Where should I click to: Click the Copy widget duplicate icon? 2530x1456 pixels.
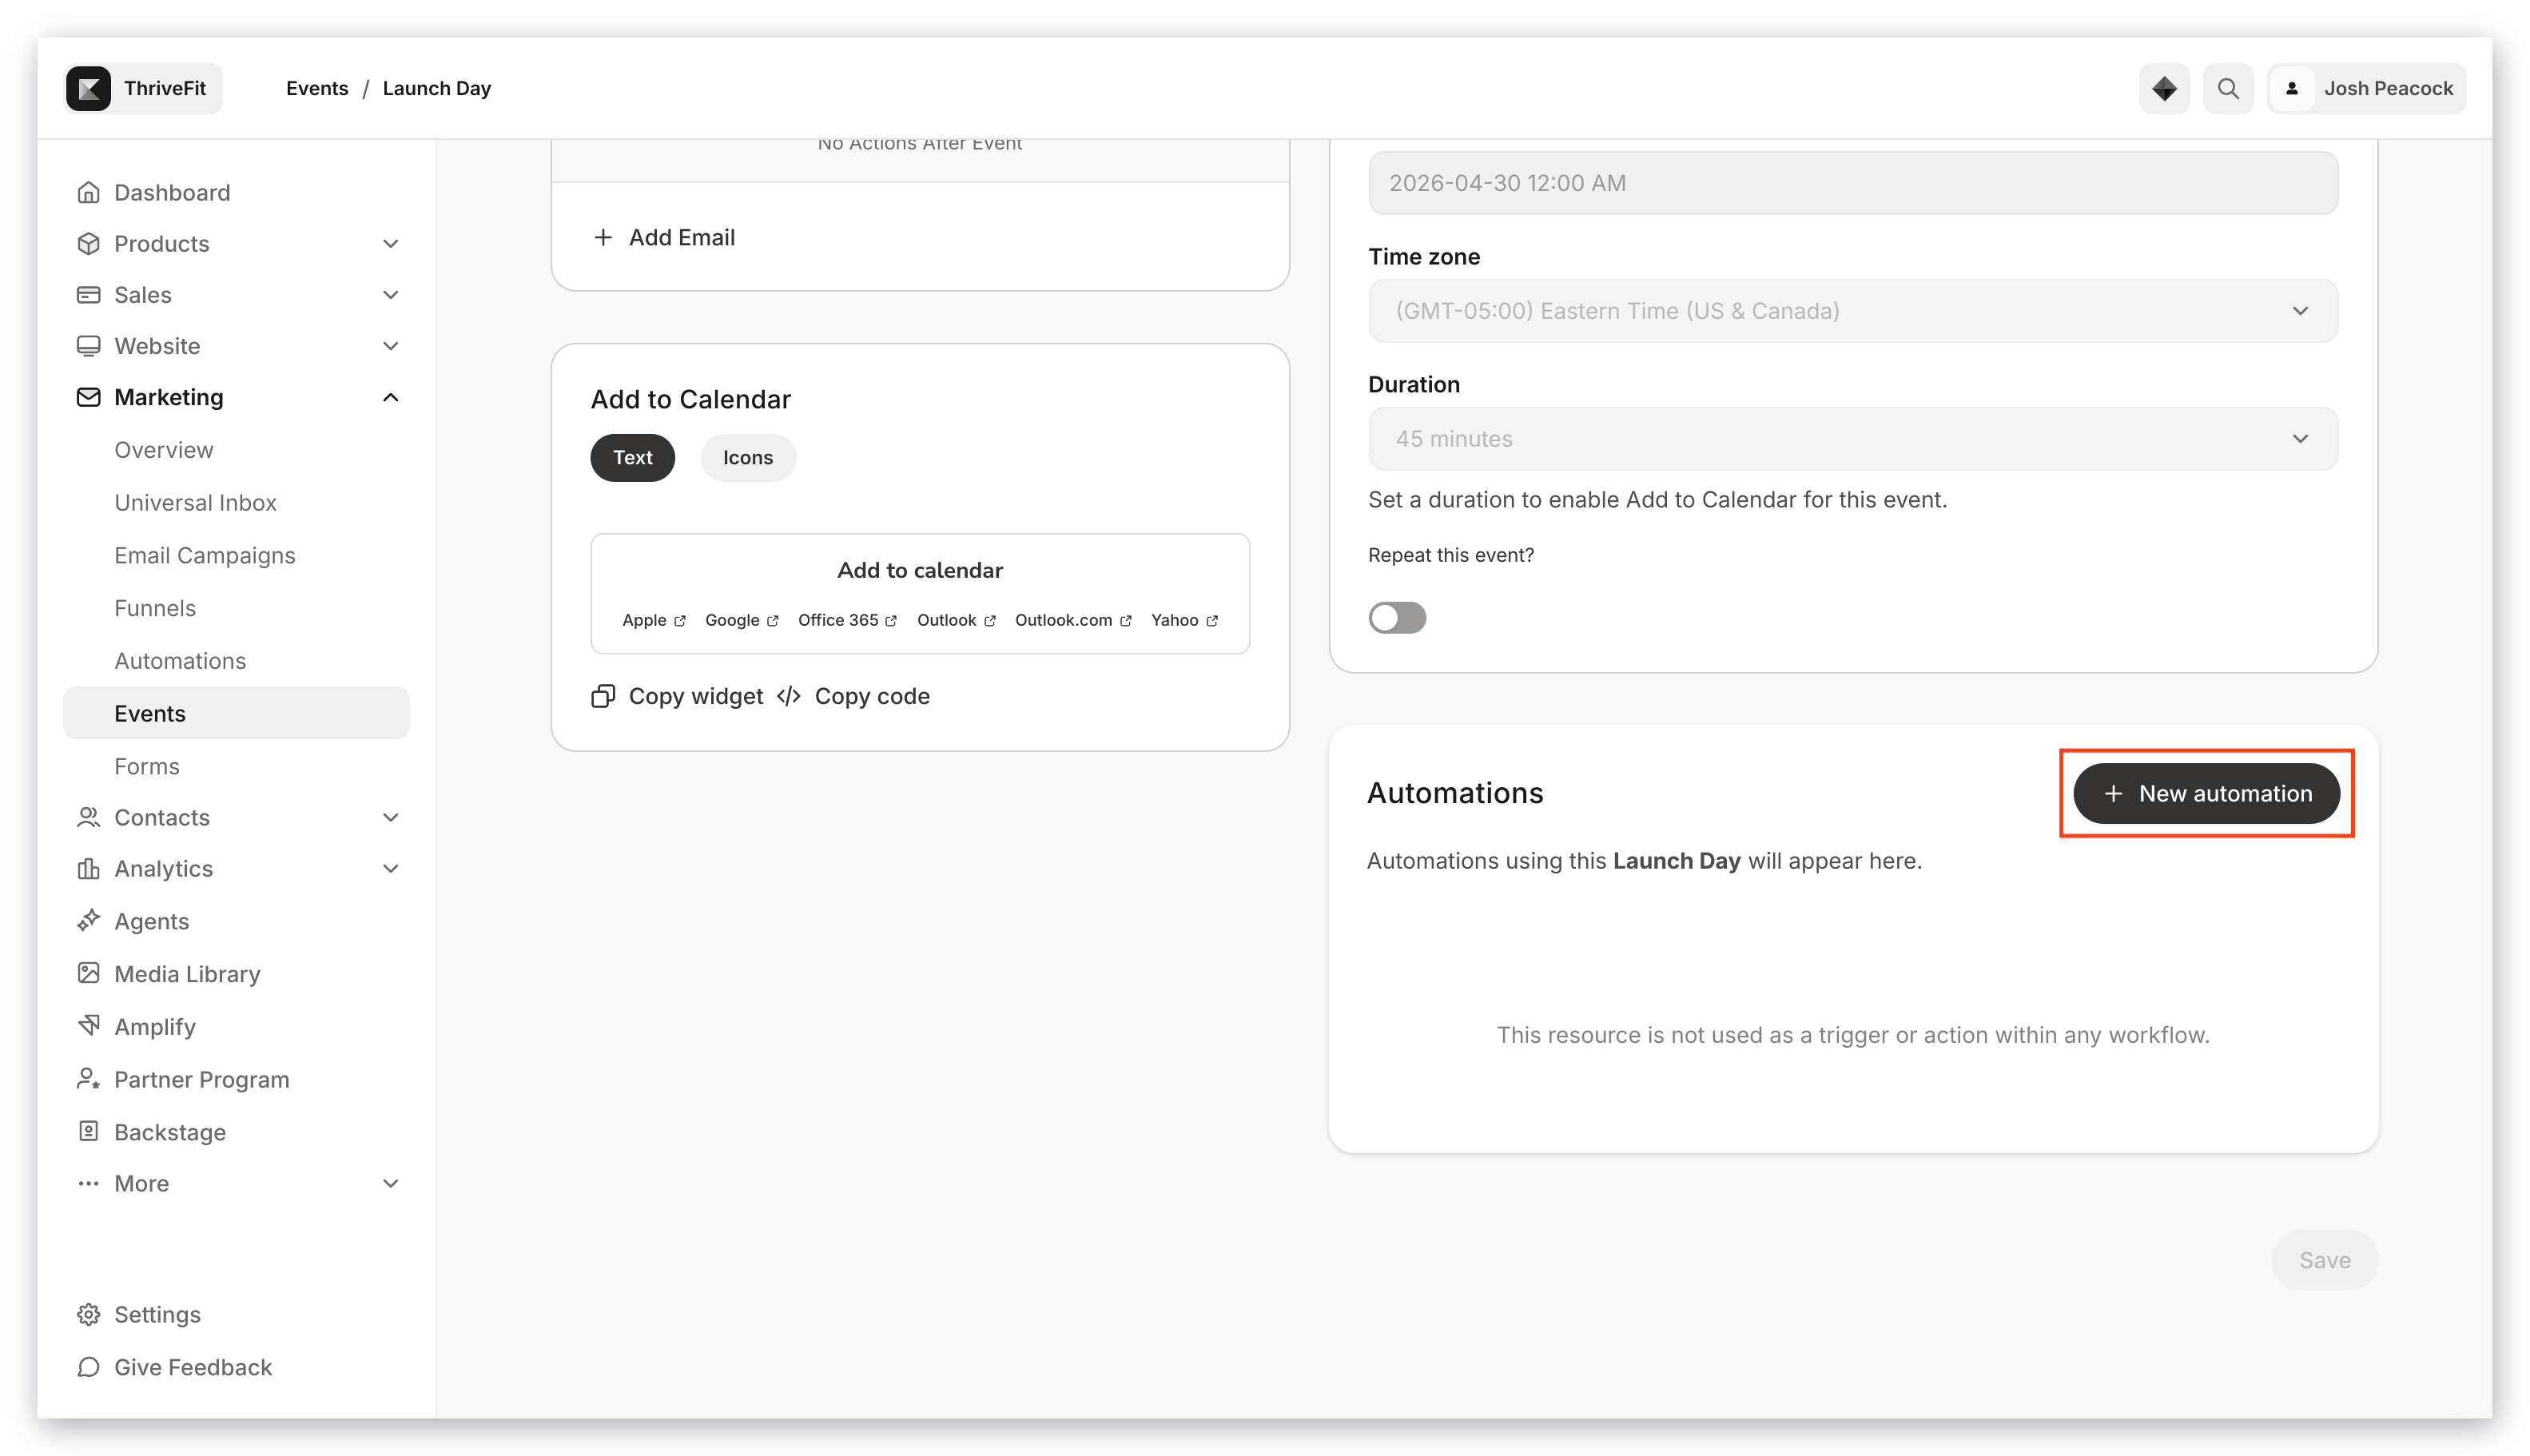603,696
